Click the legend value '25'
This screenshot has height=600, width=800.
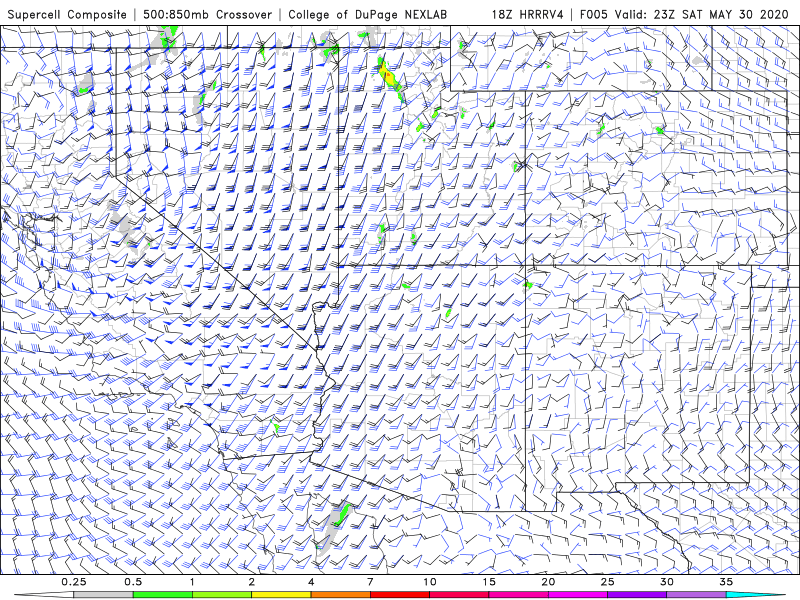click(x=608, y=582)
